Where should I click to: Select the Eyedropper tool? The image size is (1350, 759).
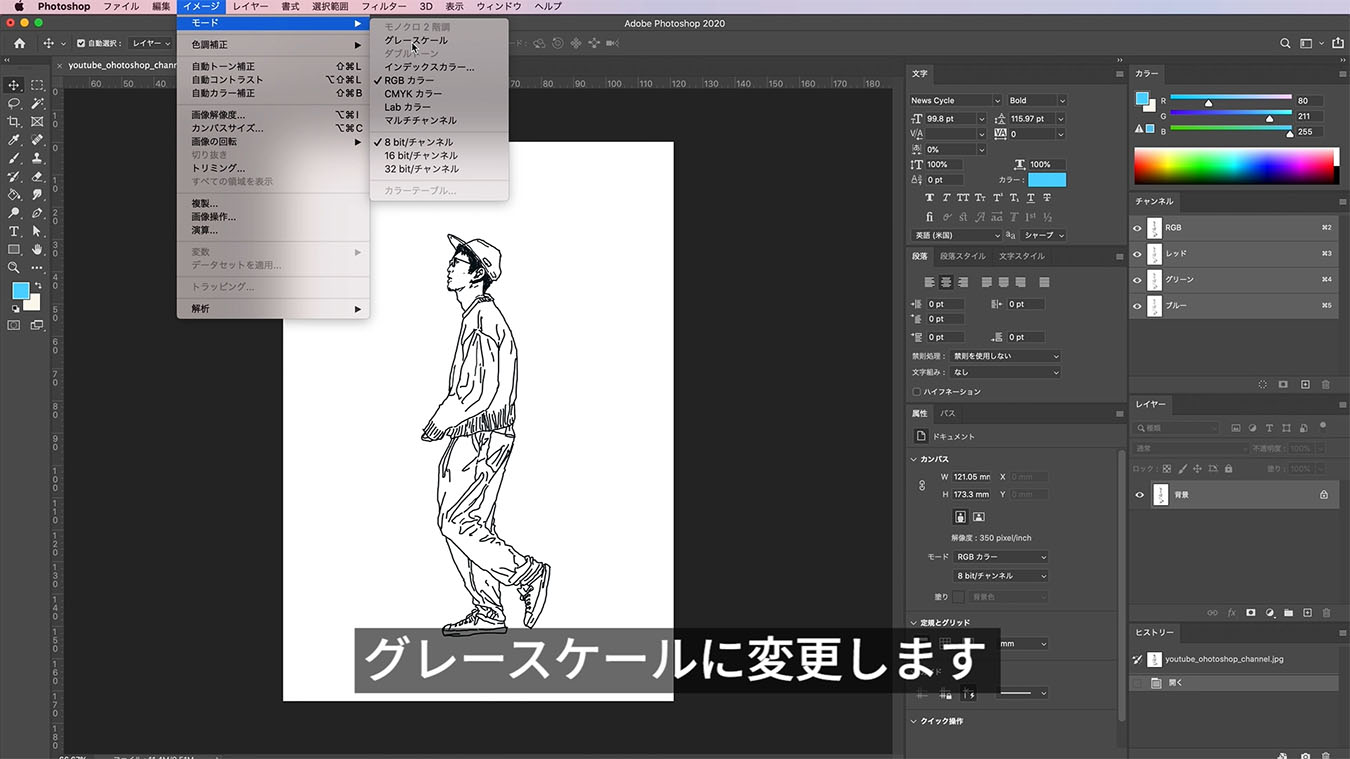click(x=14, y=140)
